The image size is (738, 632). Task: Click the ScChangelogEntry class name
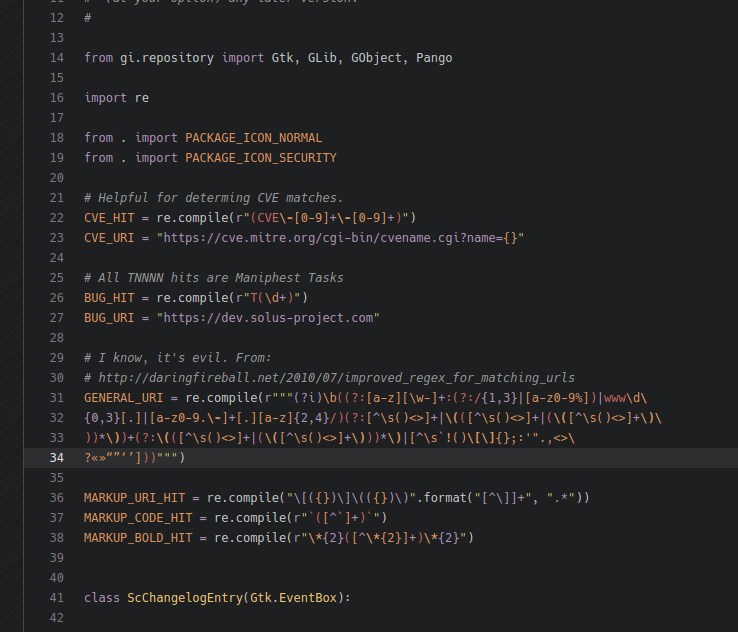pos(185,598)
